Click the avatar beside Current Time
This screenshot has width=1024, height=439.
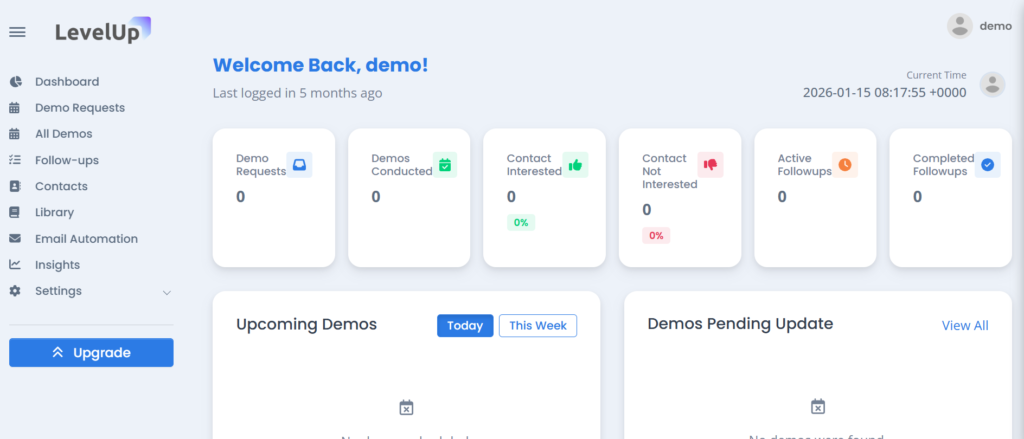(992, 84)
